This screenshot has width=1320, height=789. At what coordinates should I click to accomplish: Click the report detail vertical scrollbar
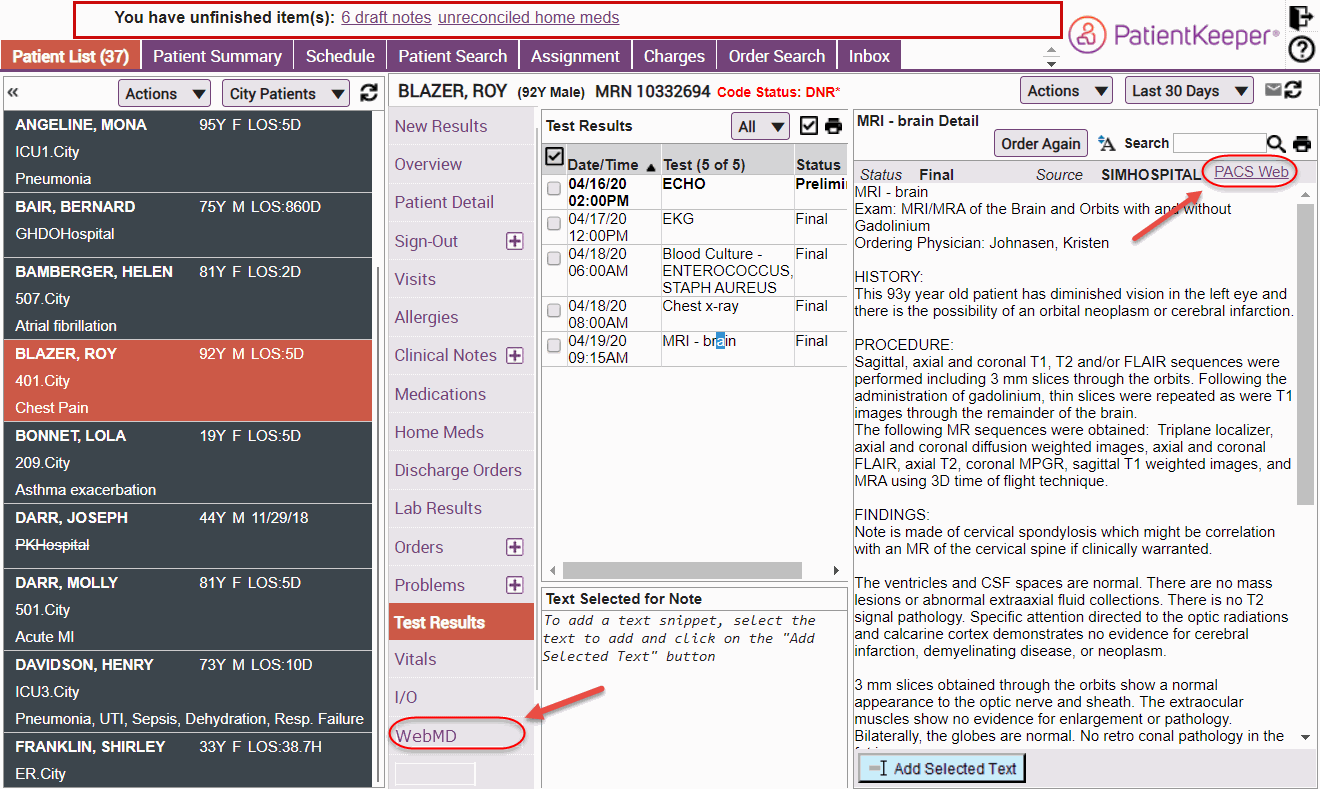coord(1305,355)
